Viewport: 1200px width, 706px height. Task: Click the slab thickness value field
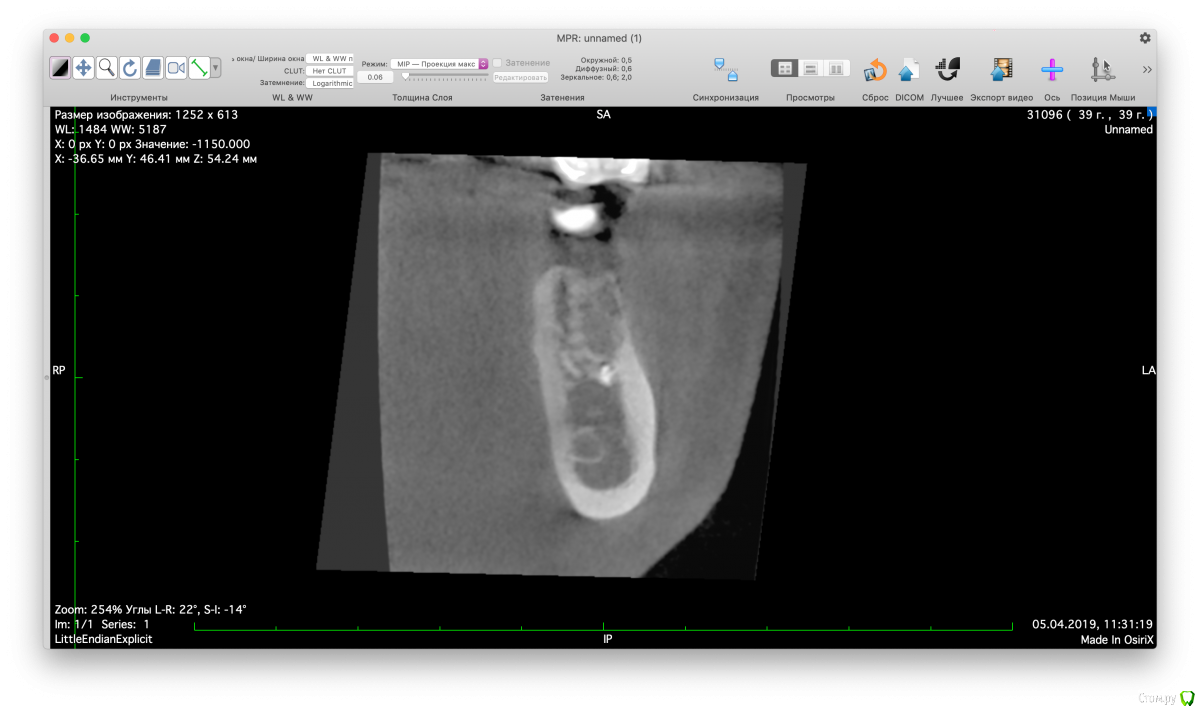(374, 77)
